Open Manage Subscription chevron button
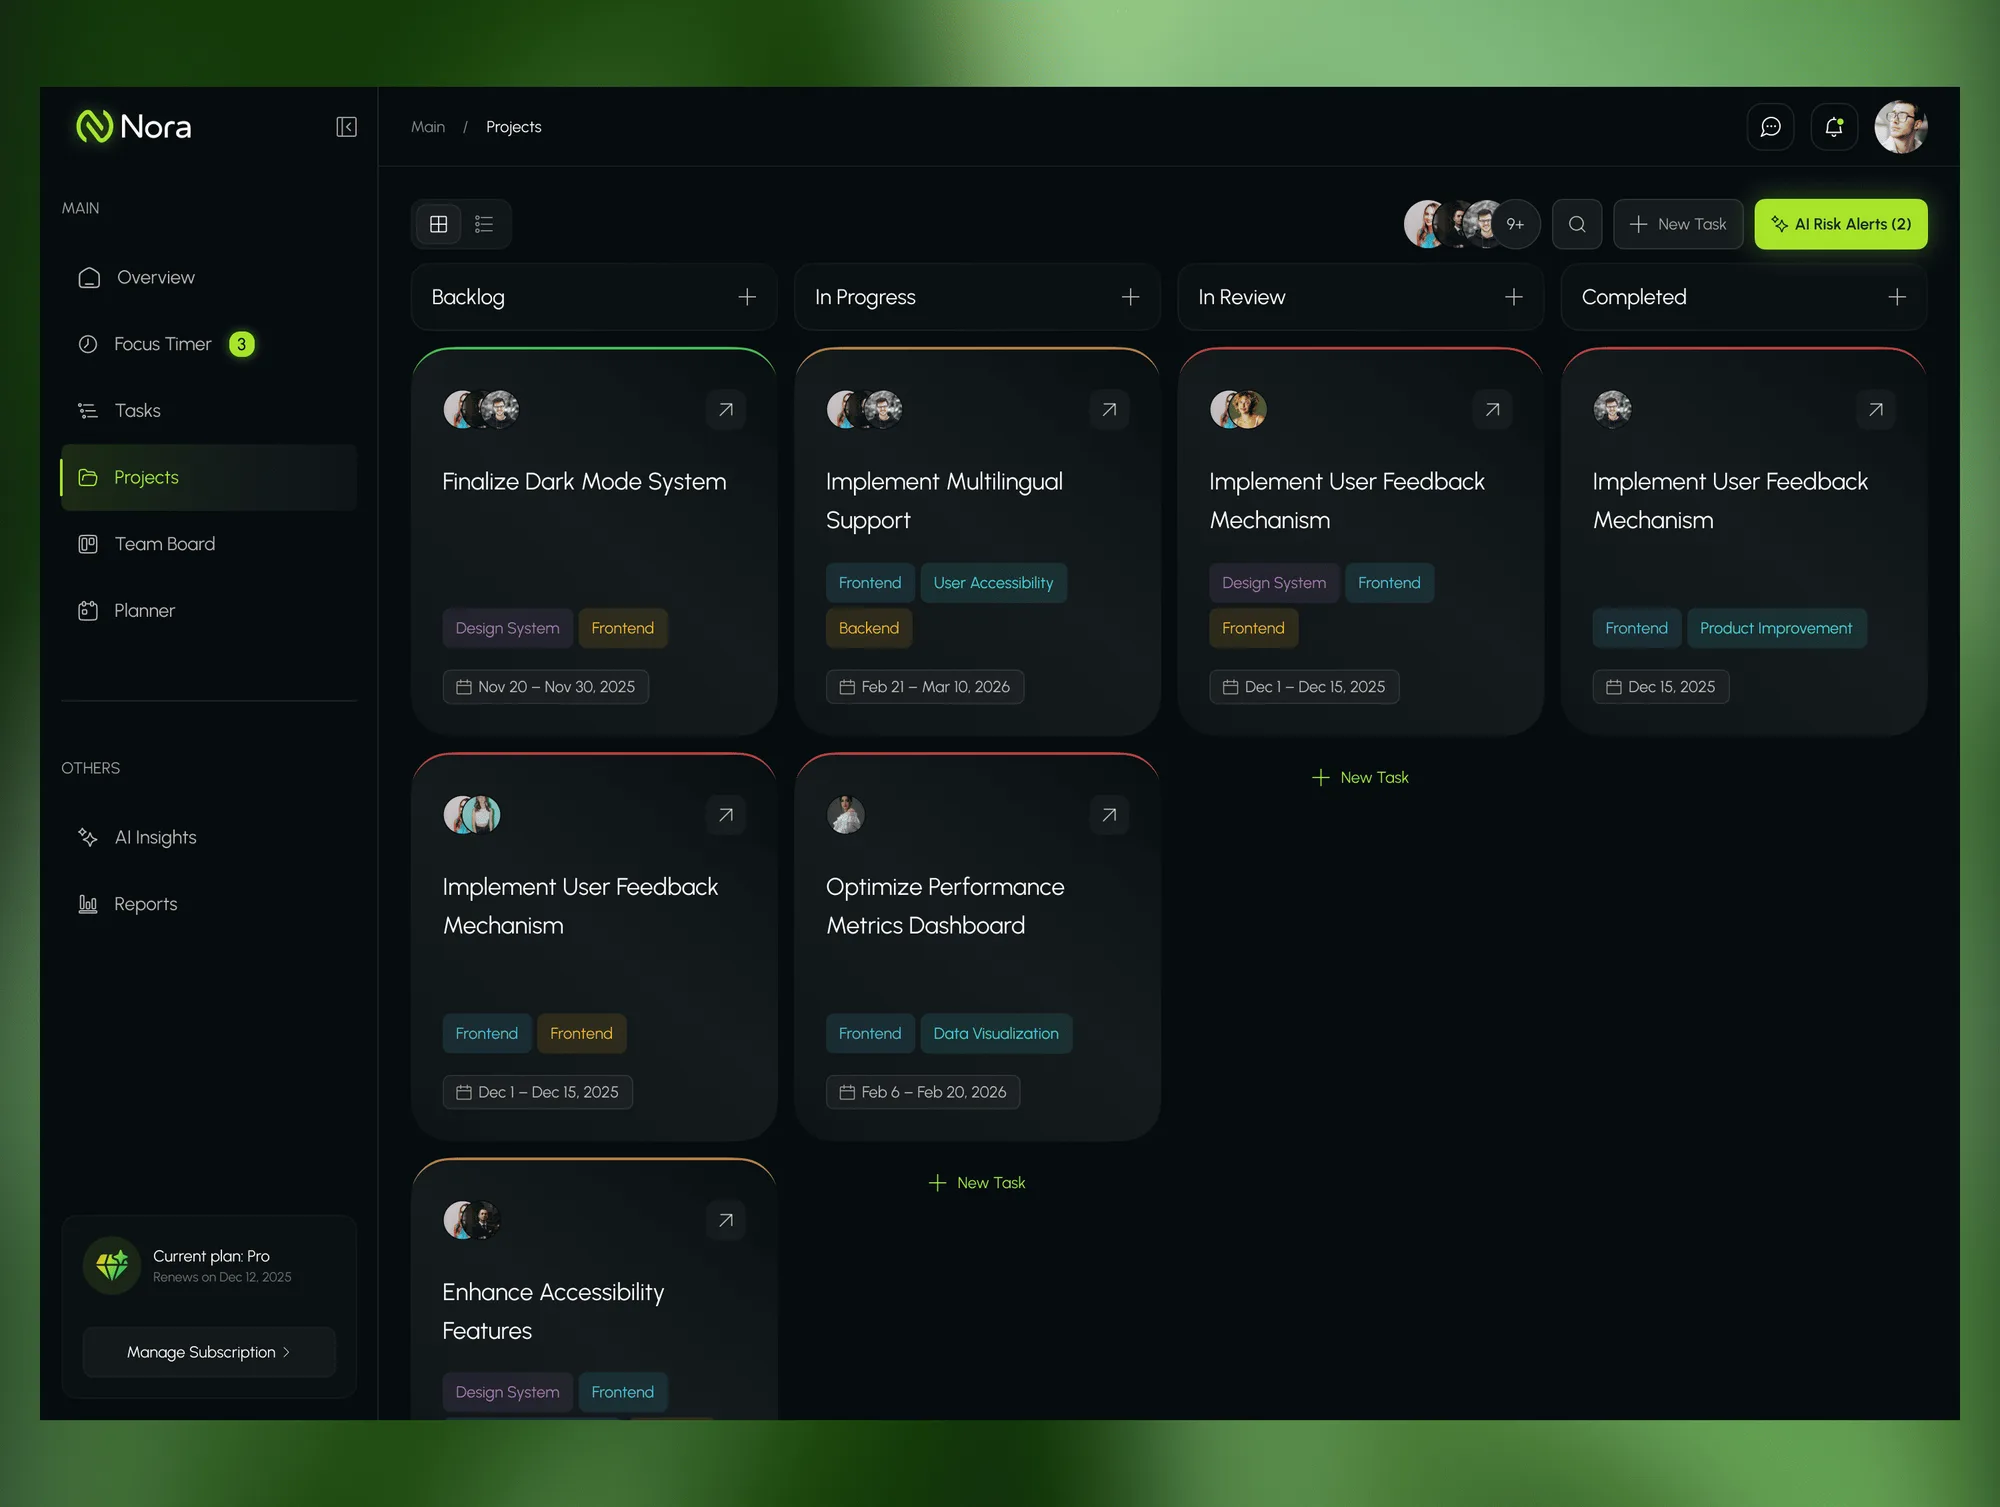Screen dimensions: 2000x1507 click(x=209, y=1352)
